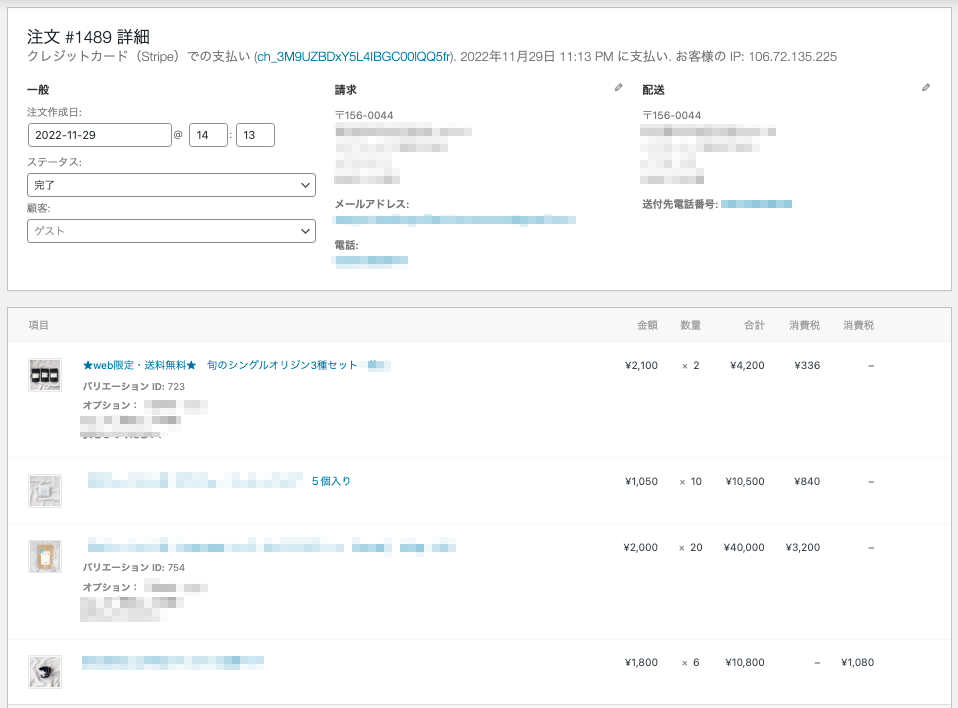Click thumbnail of the ¥2,000 product row
Image resolution: width=958 pixels, height=708 pixels.
[45, 556]
